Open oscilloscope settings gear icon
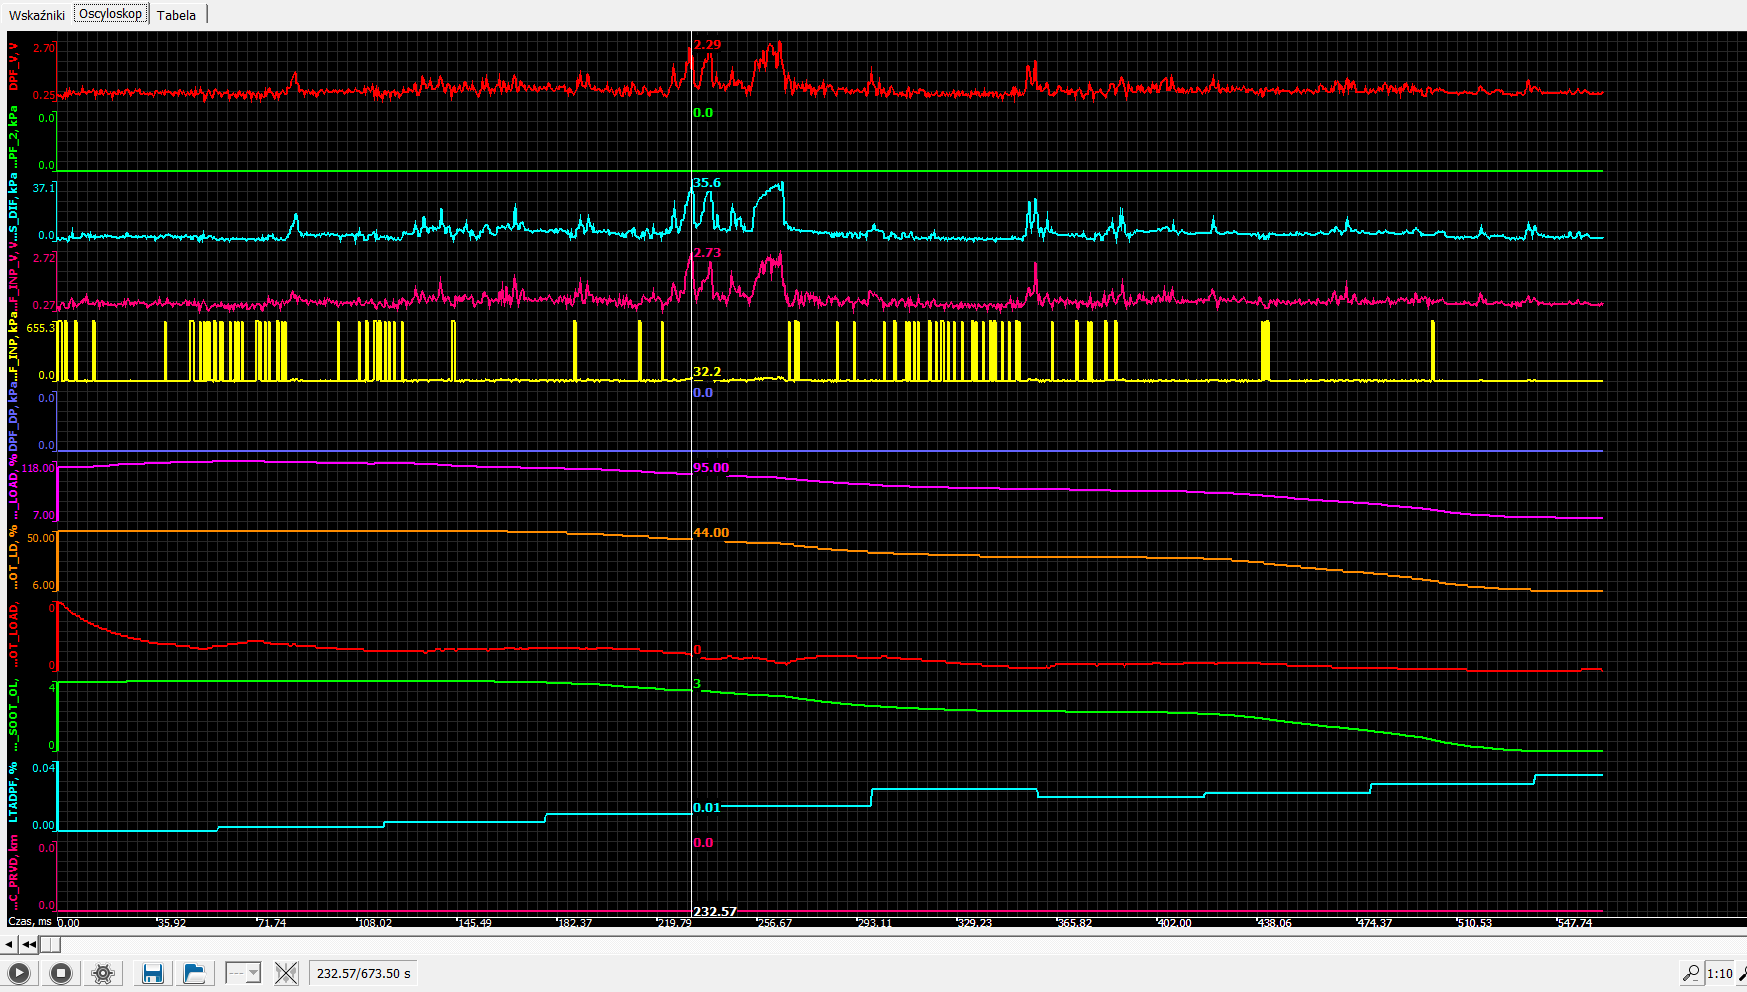 [x=103, y=973]
